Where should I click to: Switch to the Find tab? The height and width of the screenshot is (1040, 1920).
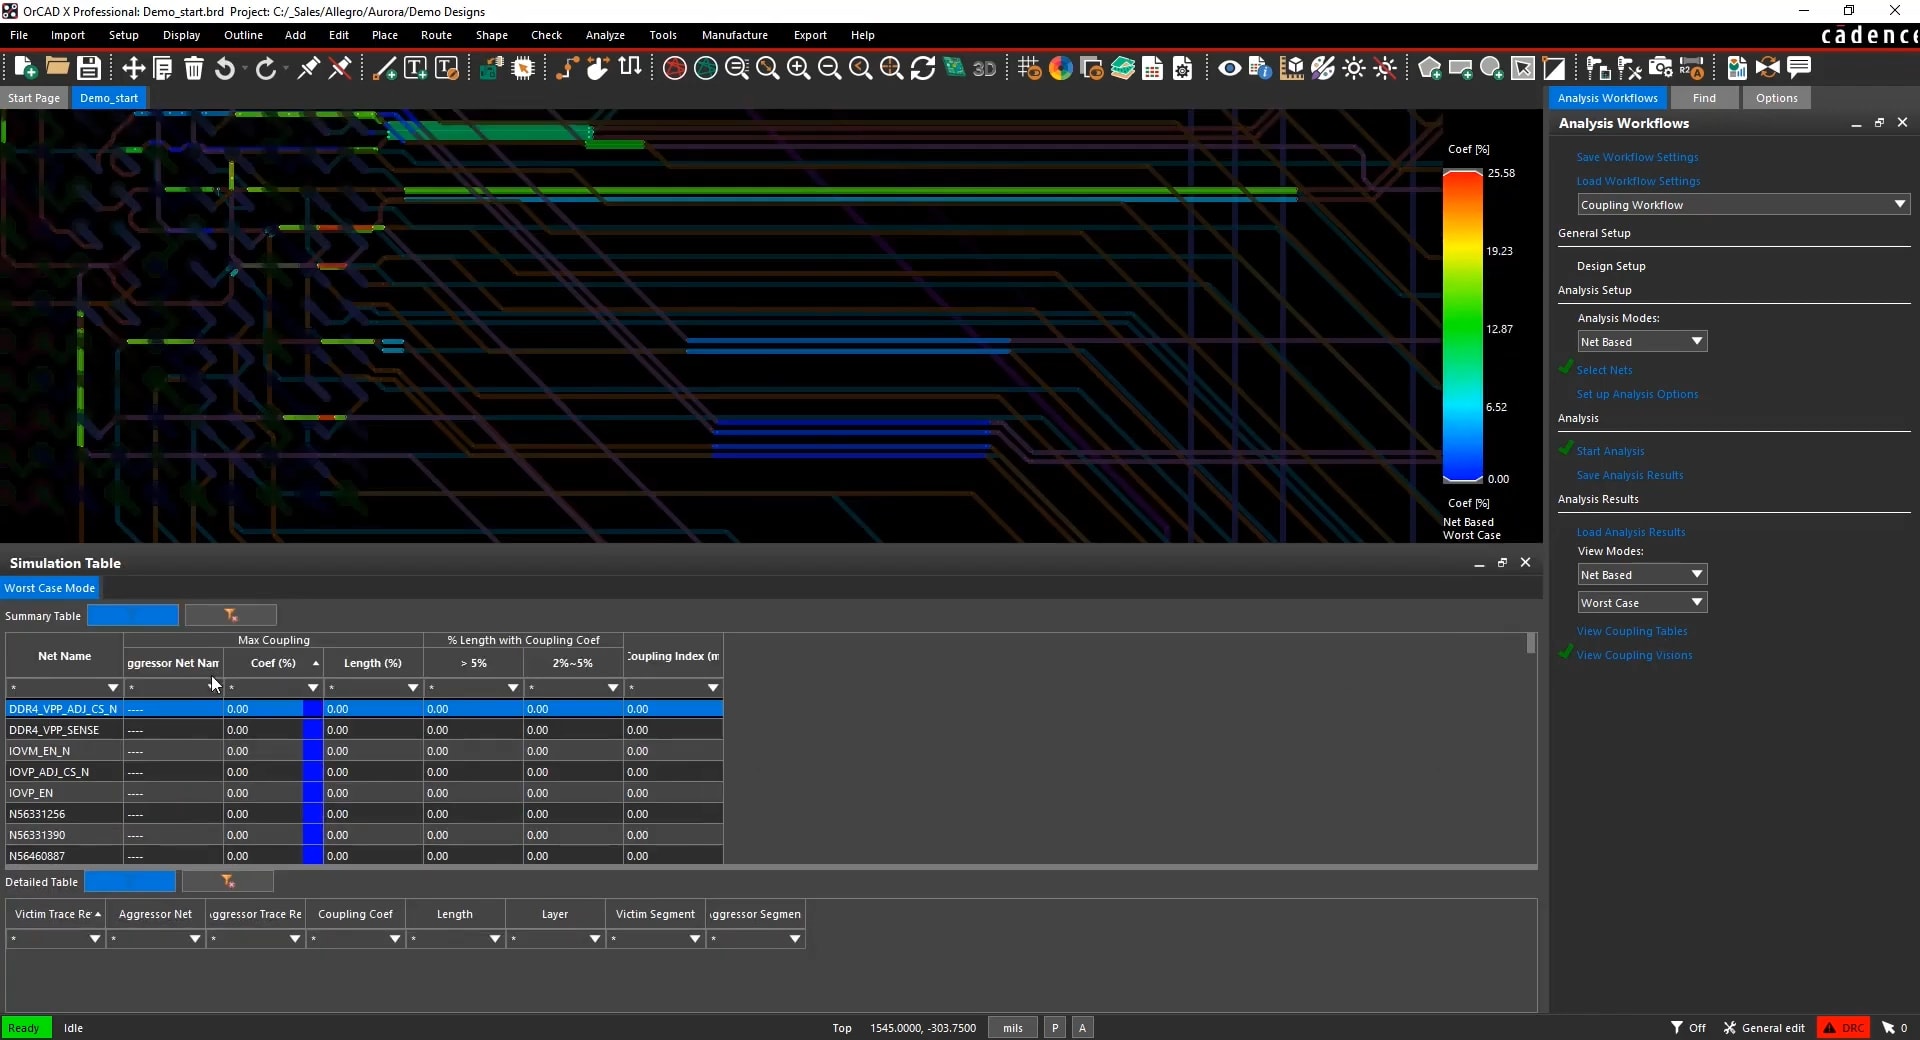coord(1704,98)
